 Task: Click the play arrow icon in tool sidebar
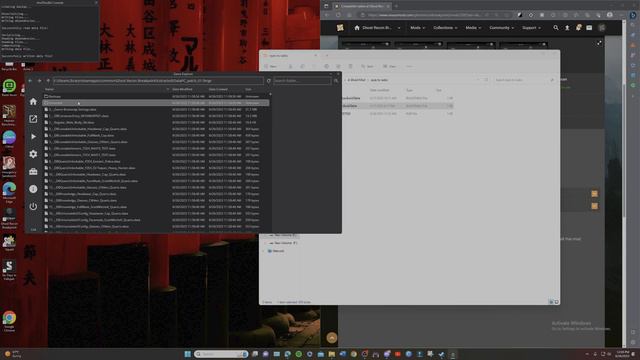[33, 136]
